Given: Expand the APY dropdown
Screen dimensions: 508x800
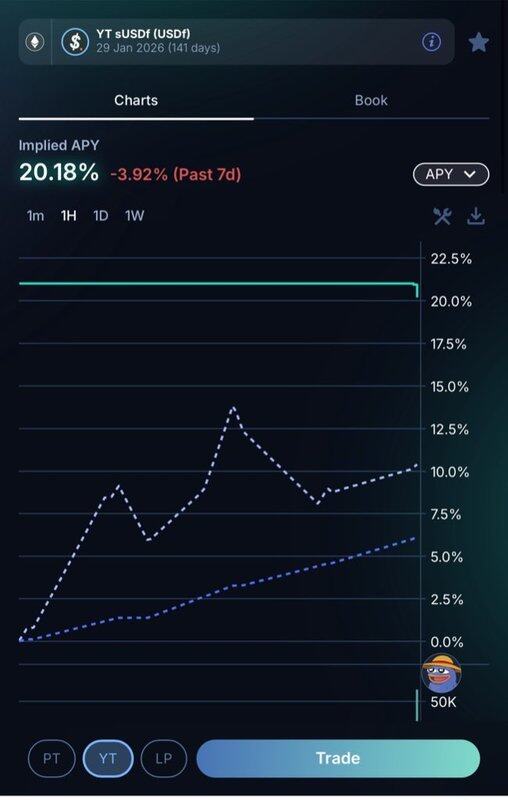Looking at the screenshot, I should click(x=451, y=174).
